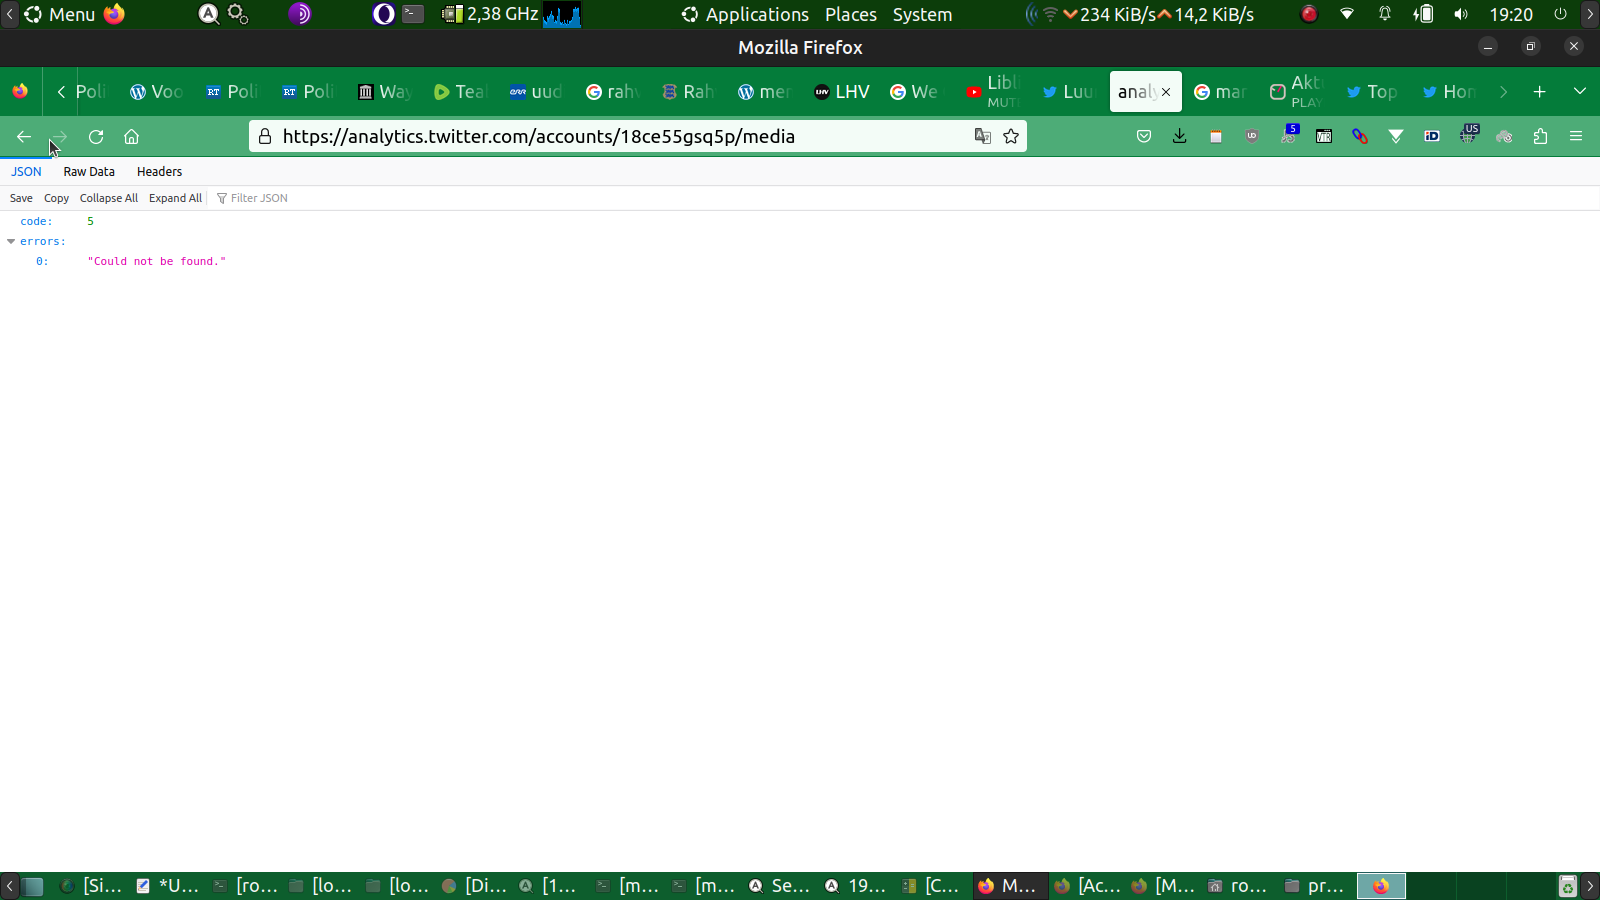Click the blue-red chain link extension icon
The image size is (1600, 900).
pyautogui.click(x=1360, y=137)
